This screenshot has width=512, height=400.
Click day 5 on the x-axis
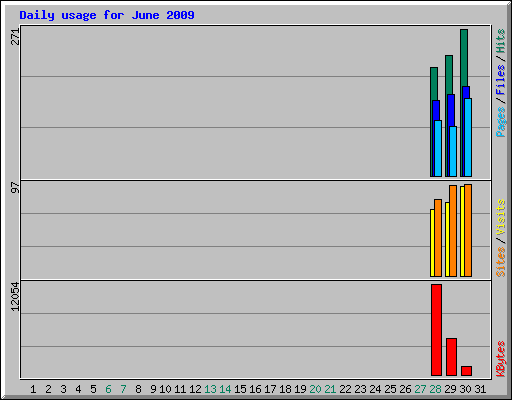tap(93, 389)
